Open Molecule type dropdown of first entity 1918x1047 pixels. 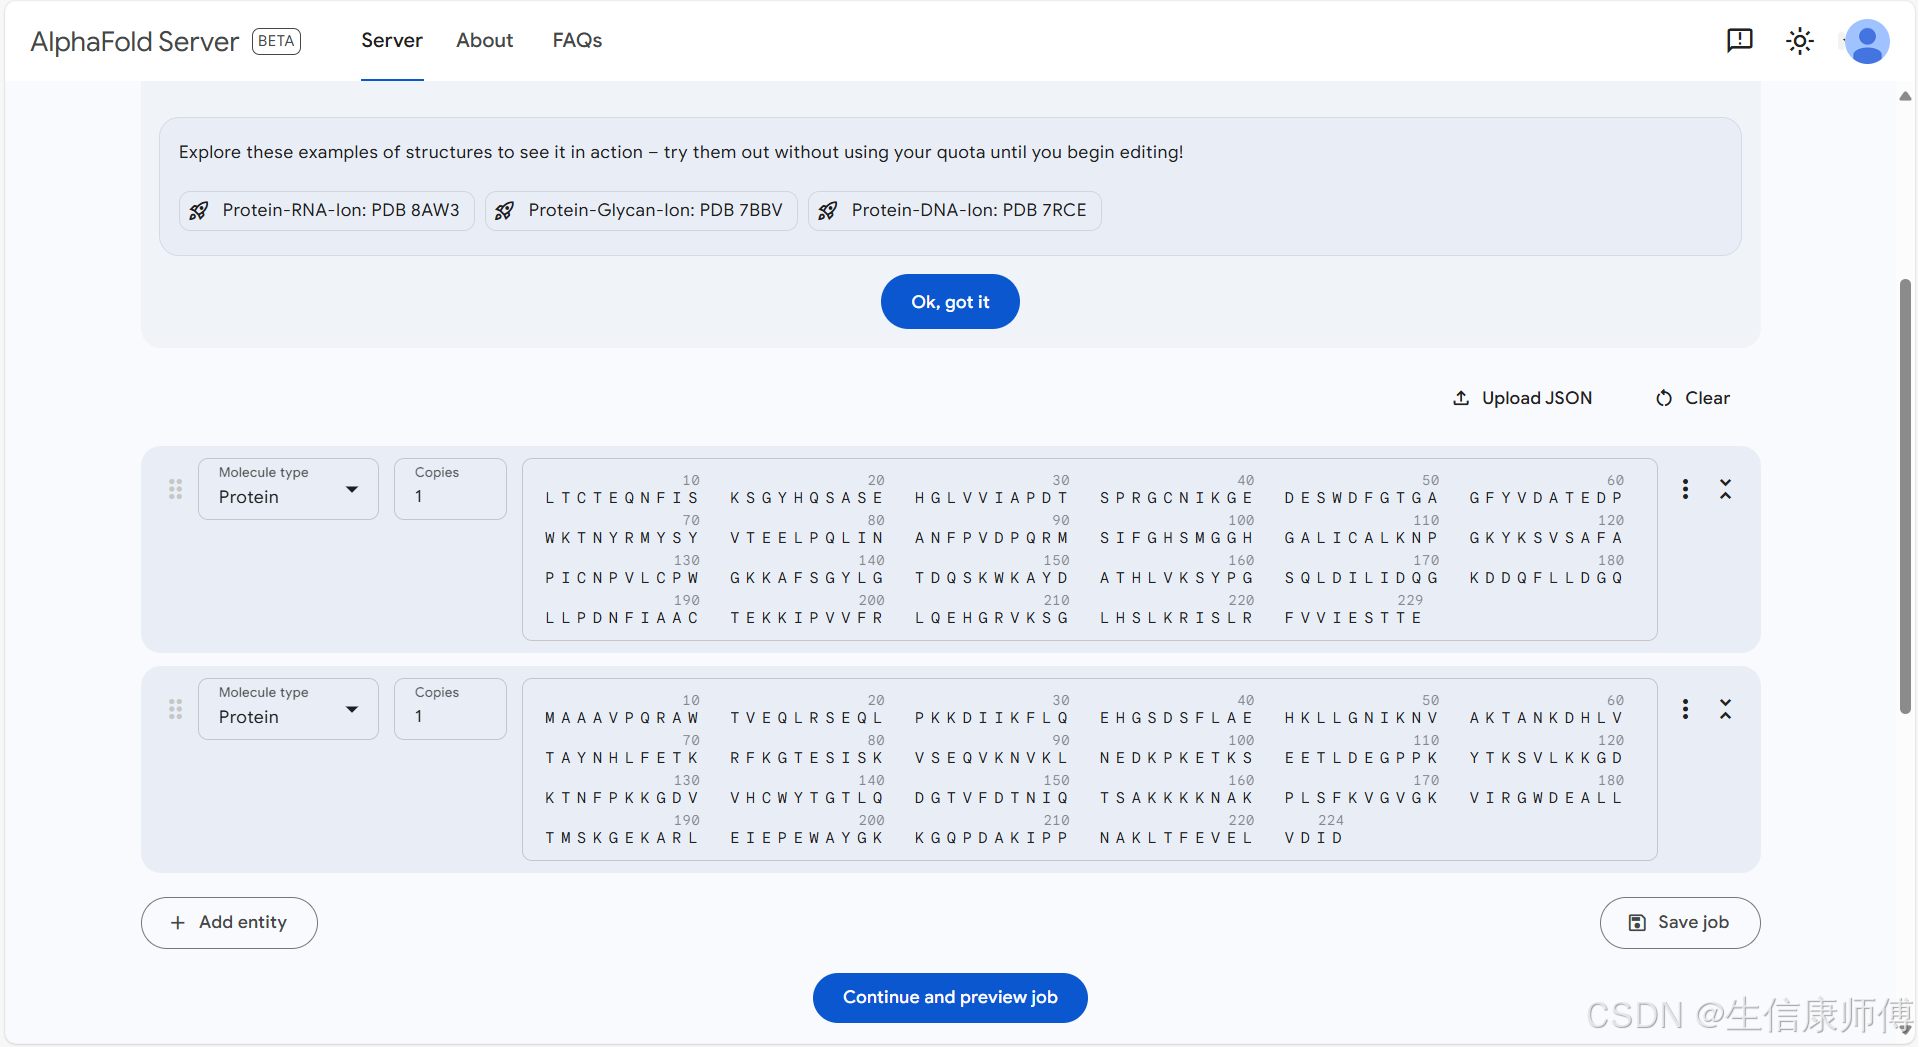pos(288,489)
